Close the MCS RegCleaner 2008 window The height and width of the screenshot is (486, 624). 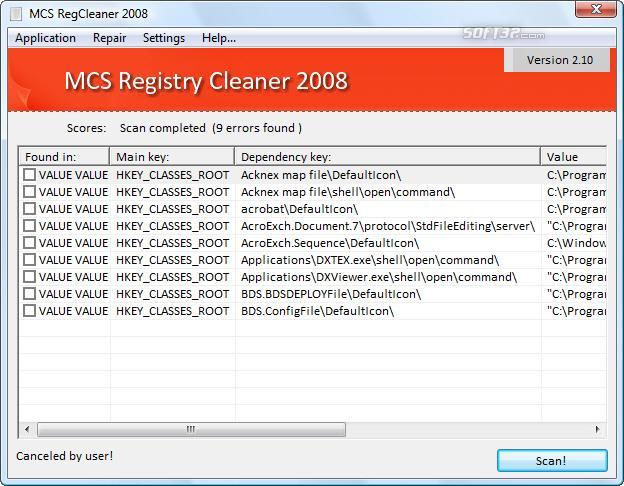point(596,9)
